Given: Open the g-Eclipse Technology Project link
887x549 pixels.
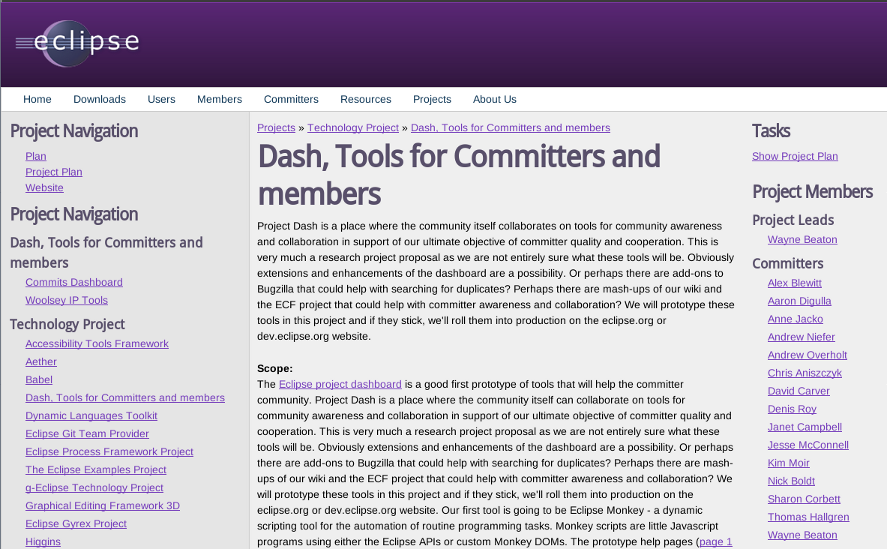Looking at the screenshot, I should [x=94, y=488].
